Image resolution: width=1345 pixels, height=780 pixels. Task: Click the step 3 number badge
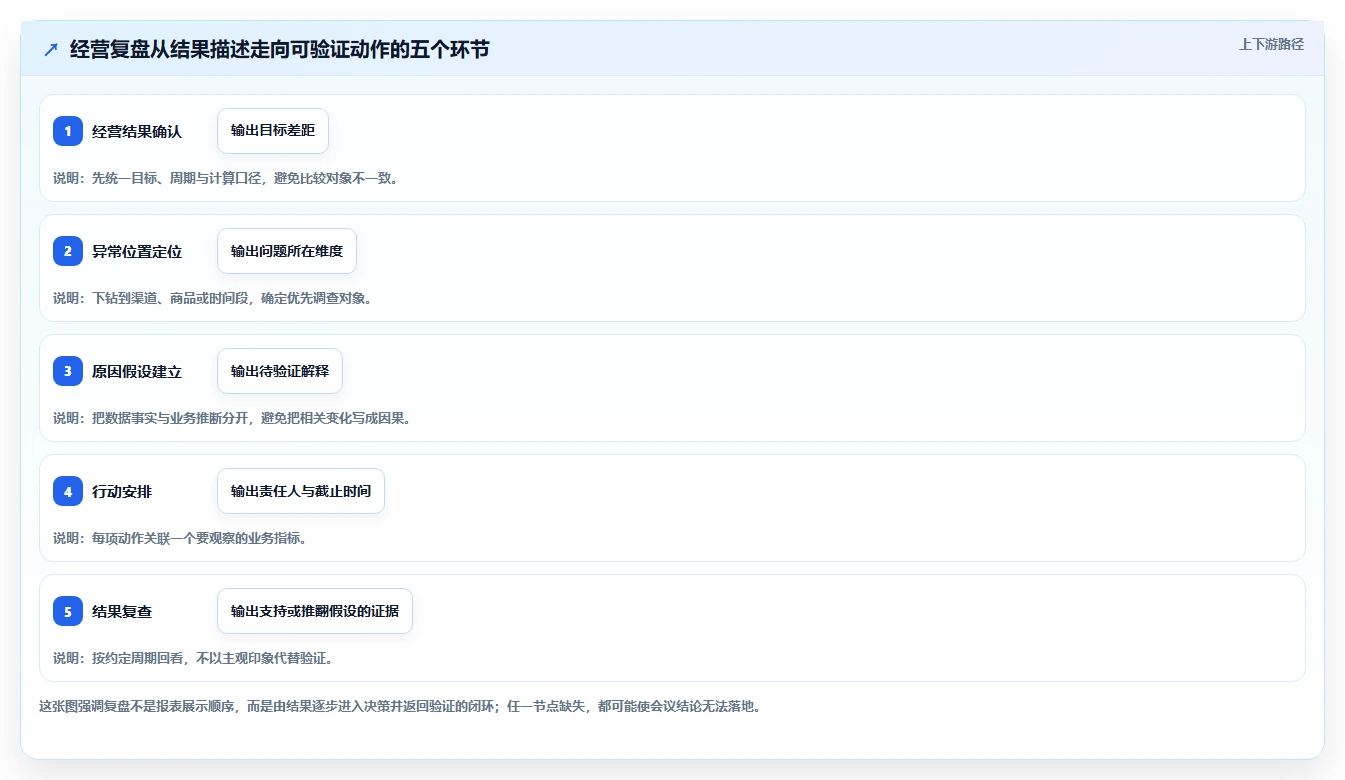coord(68,371)
